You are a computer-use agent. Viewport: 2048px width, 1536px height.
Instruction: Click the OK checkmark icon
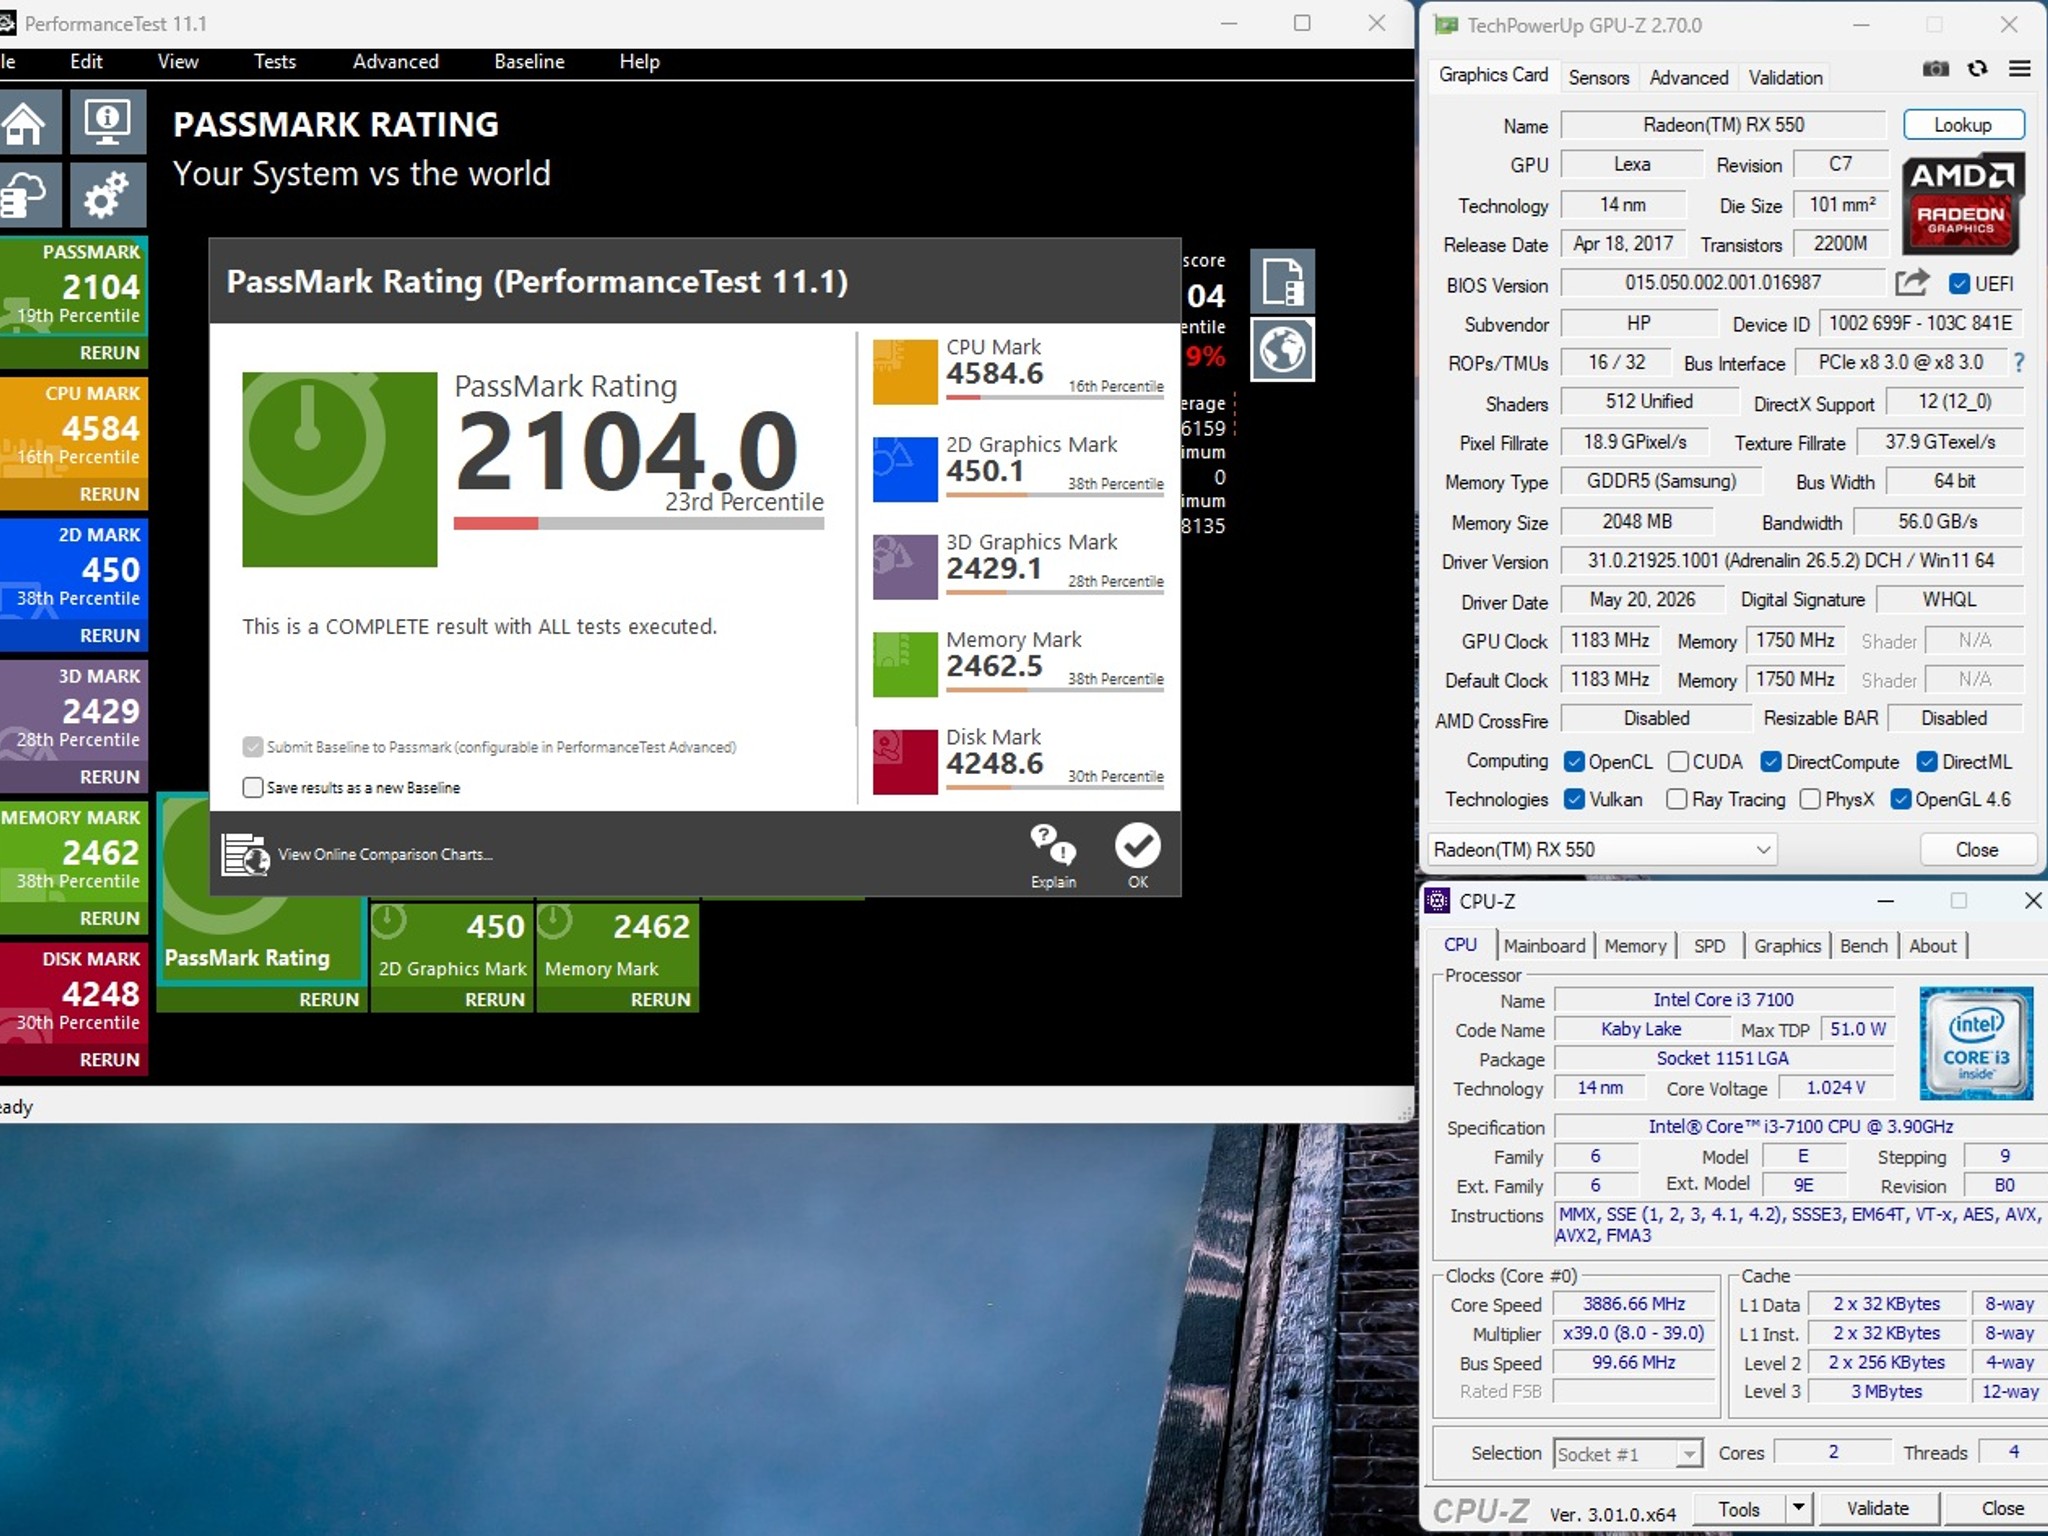click(x=1138, y=846)
